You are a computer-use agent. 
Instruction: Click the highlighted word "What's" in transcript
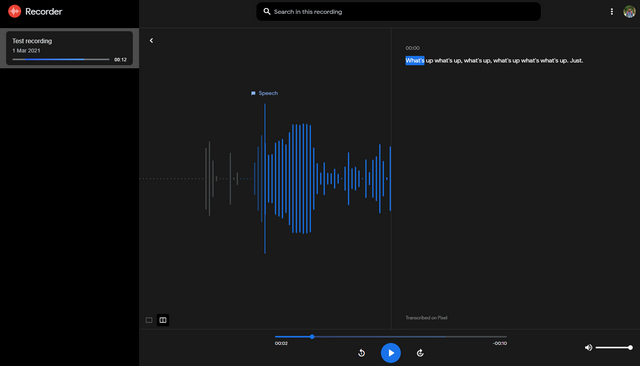(415, 60)
